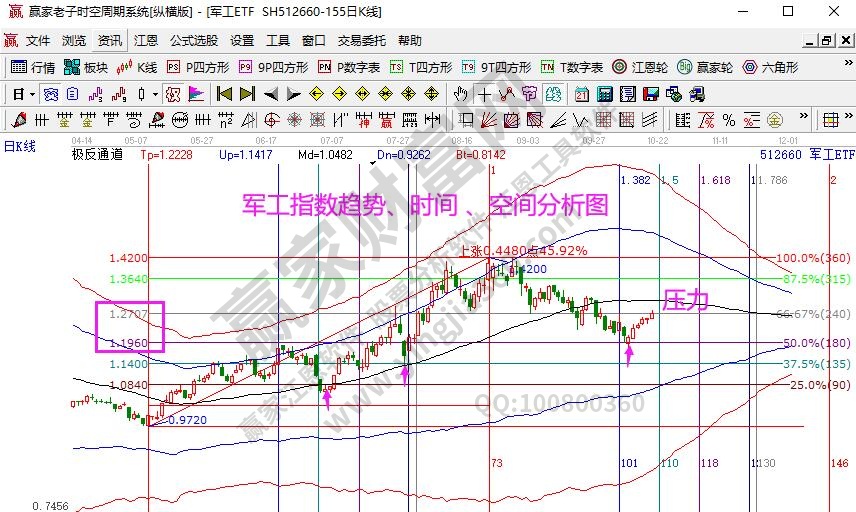This screenshot has height=512, width=856.
Task: Open the 公式选股 menu
Action: pyautogui.click(x=193, y=41)
